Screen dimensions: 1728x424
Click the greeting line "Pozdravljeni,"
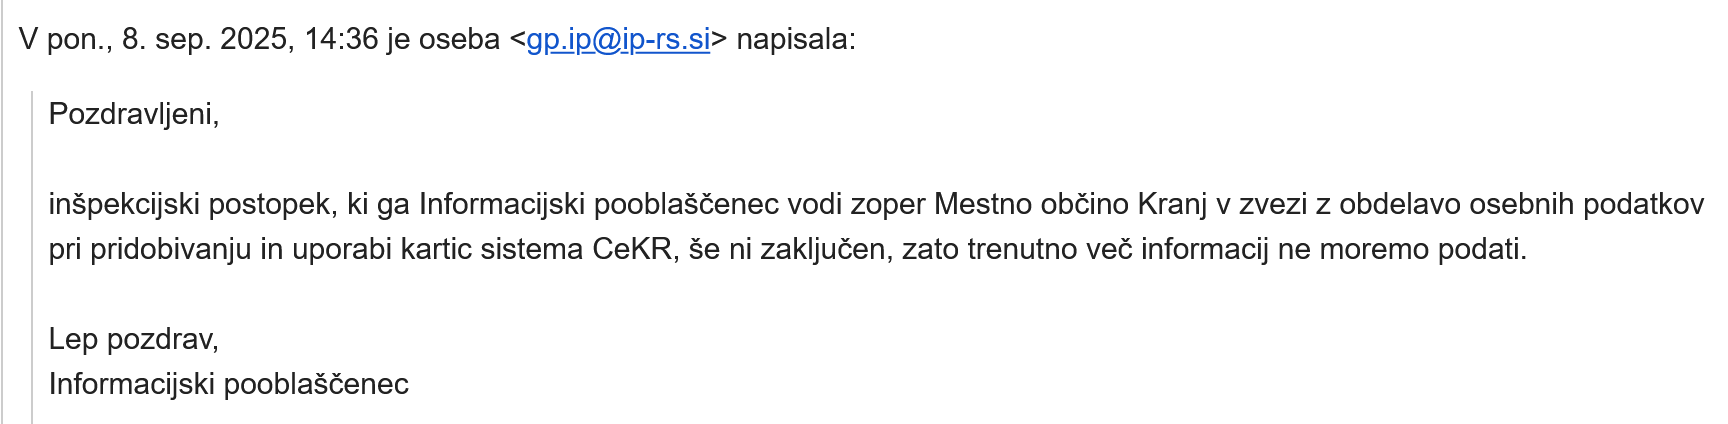tap(134, 114)
